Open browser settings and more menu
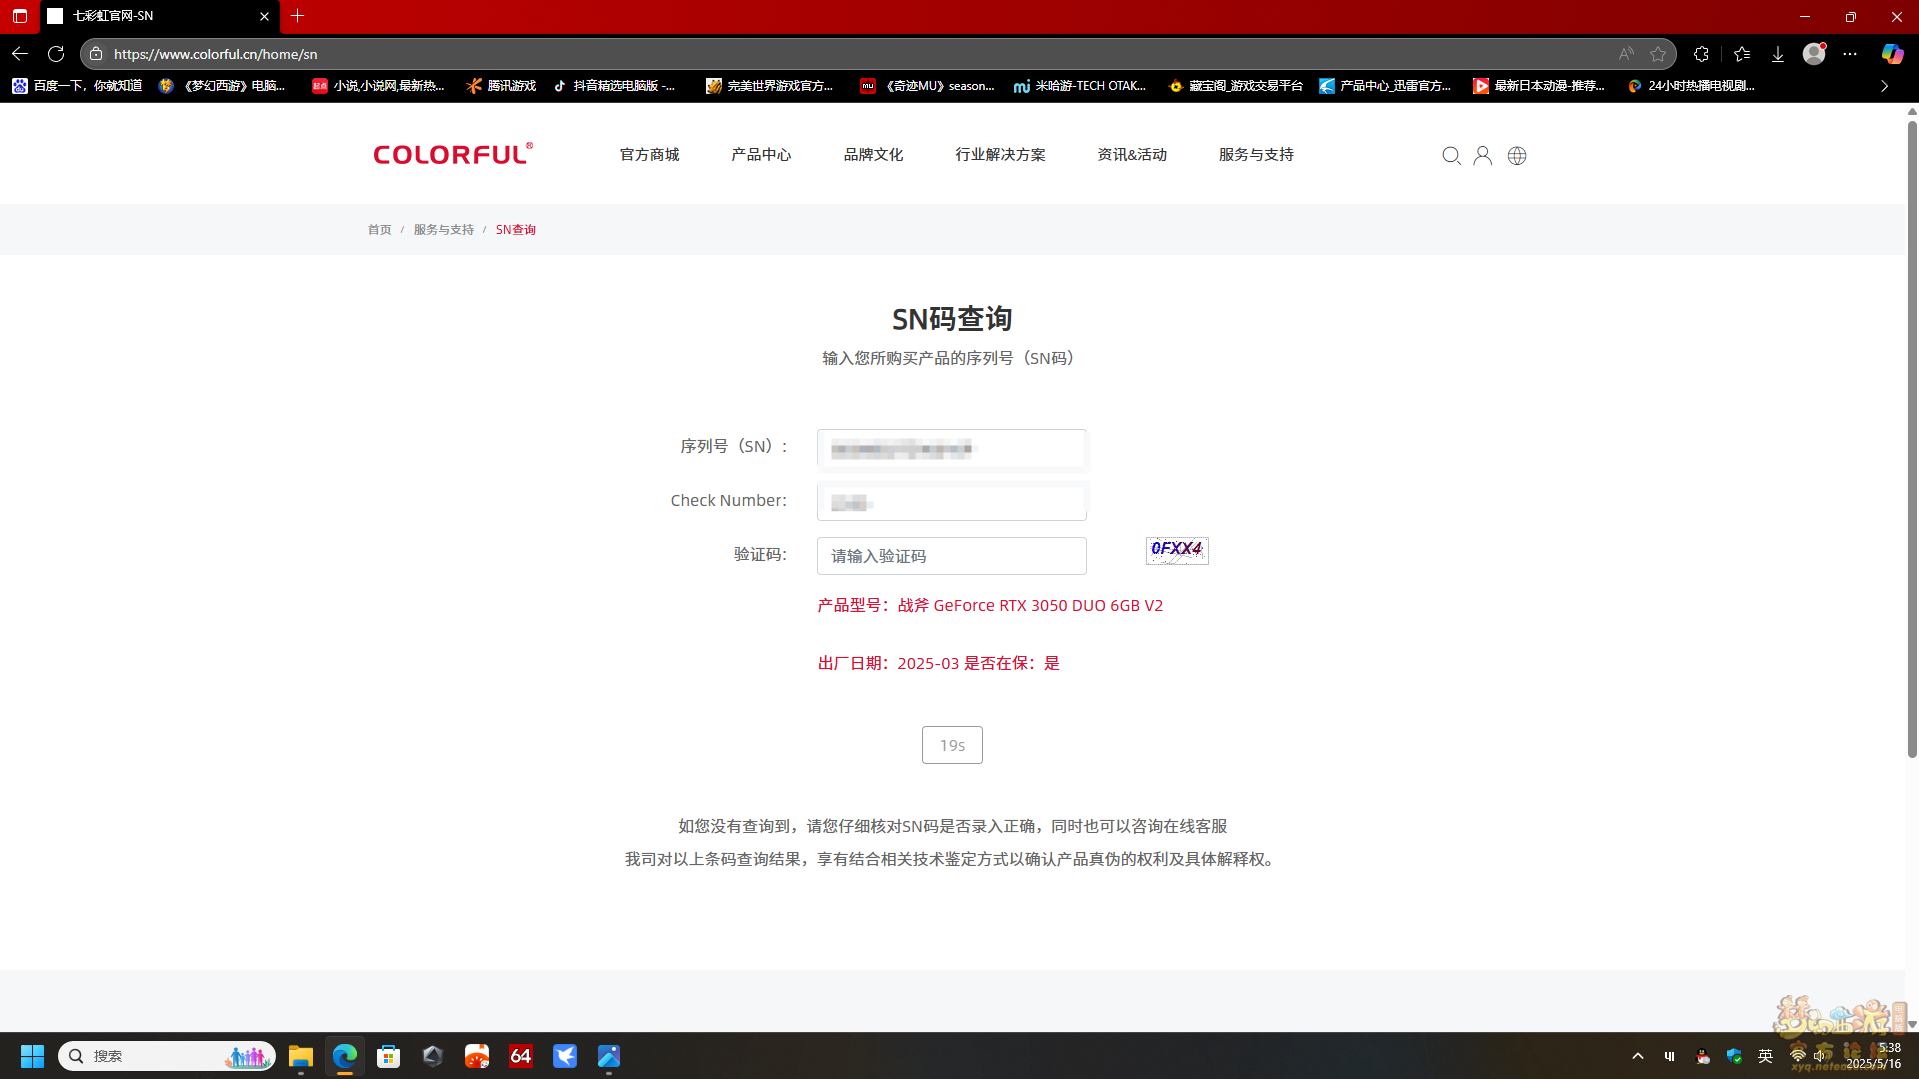Image resolution: width=1919 pixels, height=1079 pixels. point(1850,54)
